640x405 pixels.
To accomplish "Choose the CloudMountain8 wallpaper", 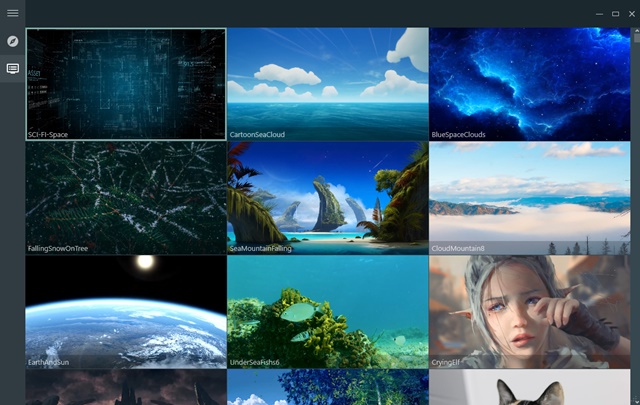I will pyautogui.click(x=530, y=198).
